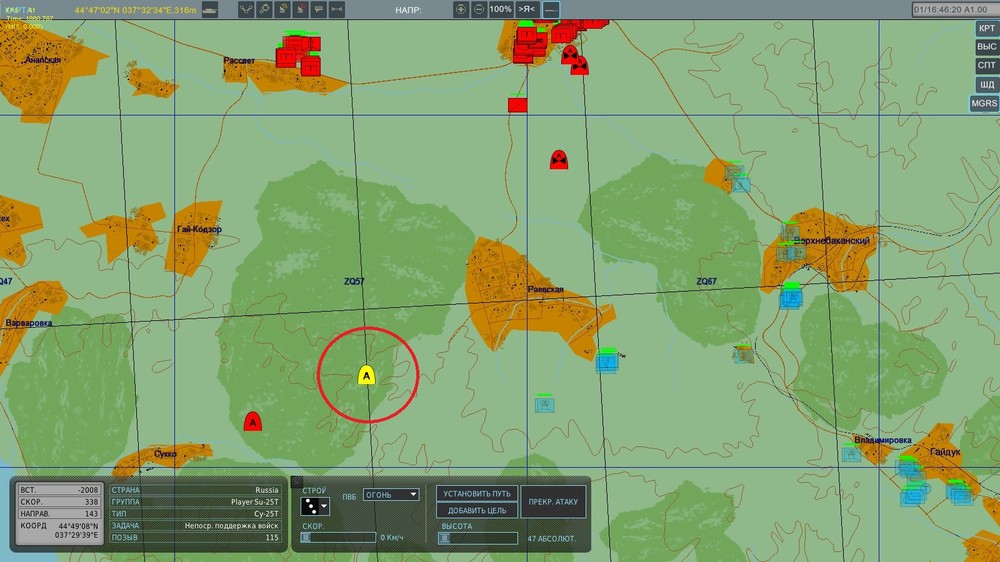Adjust the ВЫСОТА altitude slider
This screenshot has height=562, width=1000.
coord(478,538)
